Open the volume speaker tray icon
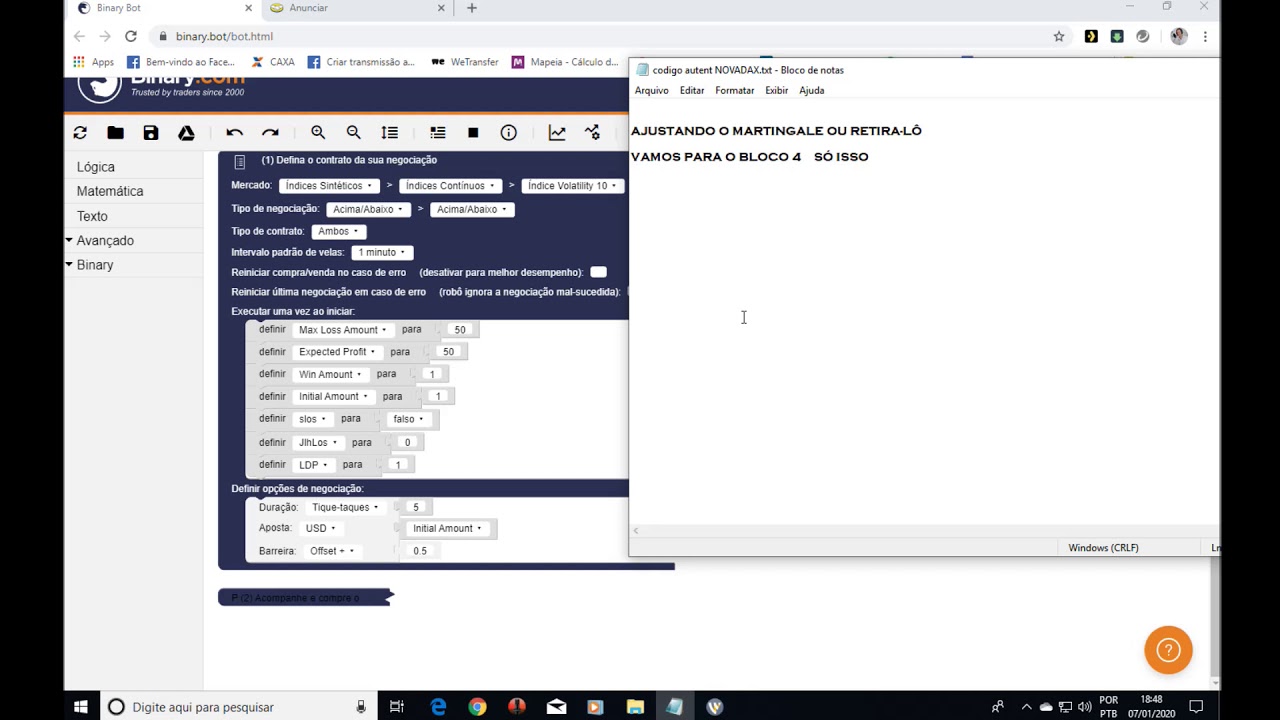The height and width of the screenshot is (720, 1280). (x=1085, y=707)
